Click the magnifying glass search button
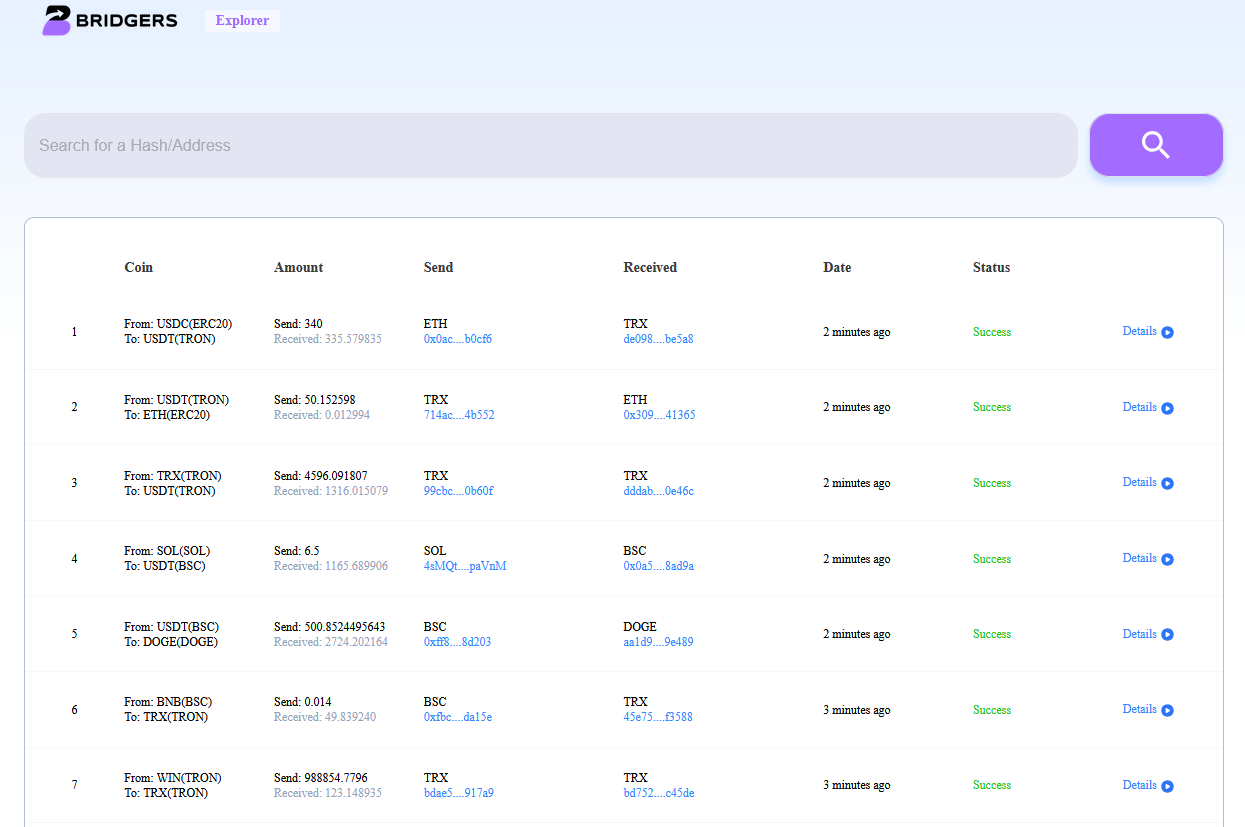This screenshot has height=827, width=1245. point(1155,145)
